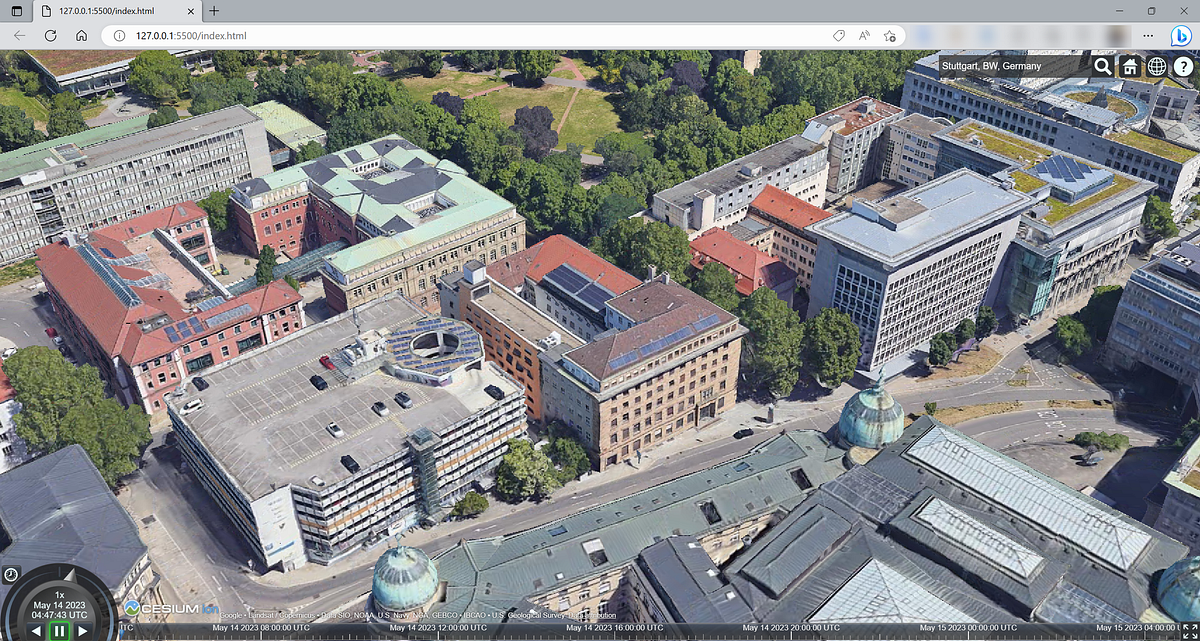The width and height of the screenshot is (1200, 641).
Task: Click the read aloud icon in address bar
Action: [863, 34]
